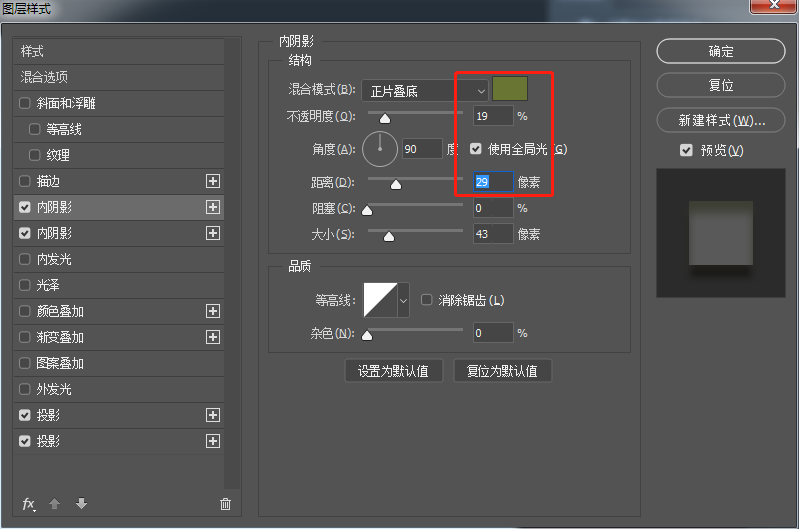This screenshot has height=529, width=799.
Task: Delete effect with the trash icon
Action: click(225, 504)
